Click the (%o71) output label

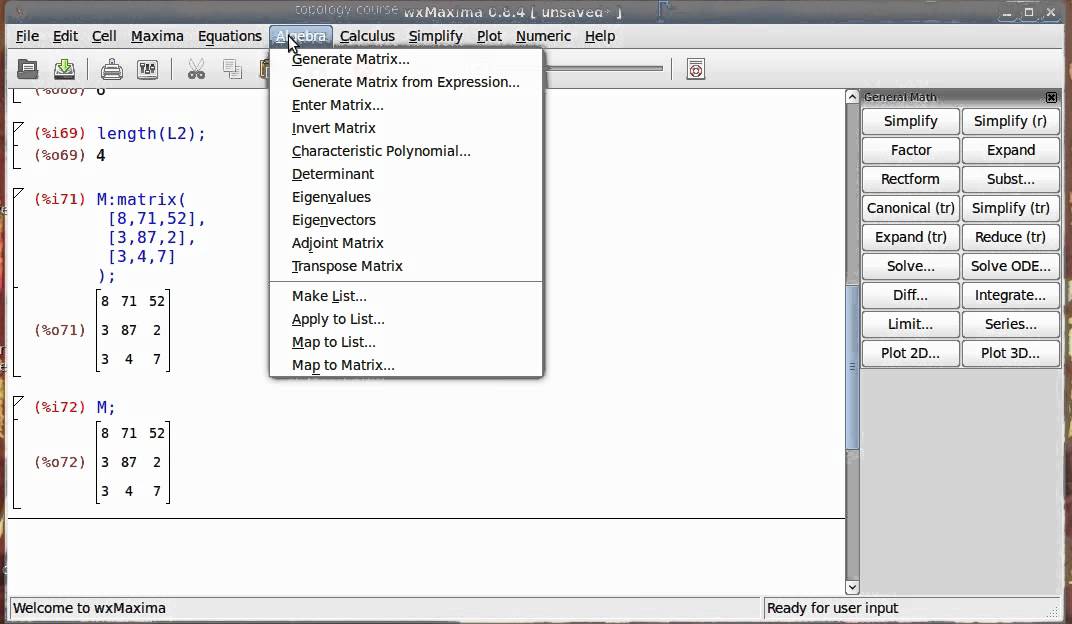click(x=59, y=330)
